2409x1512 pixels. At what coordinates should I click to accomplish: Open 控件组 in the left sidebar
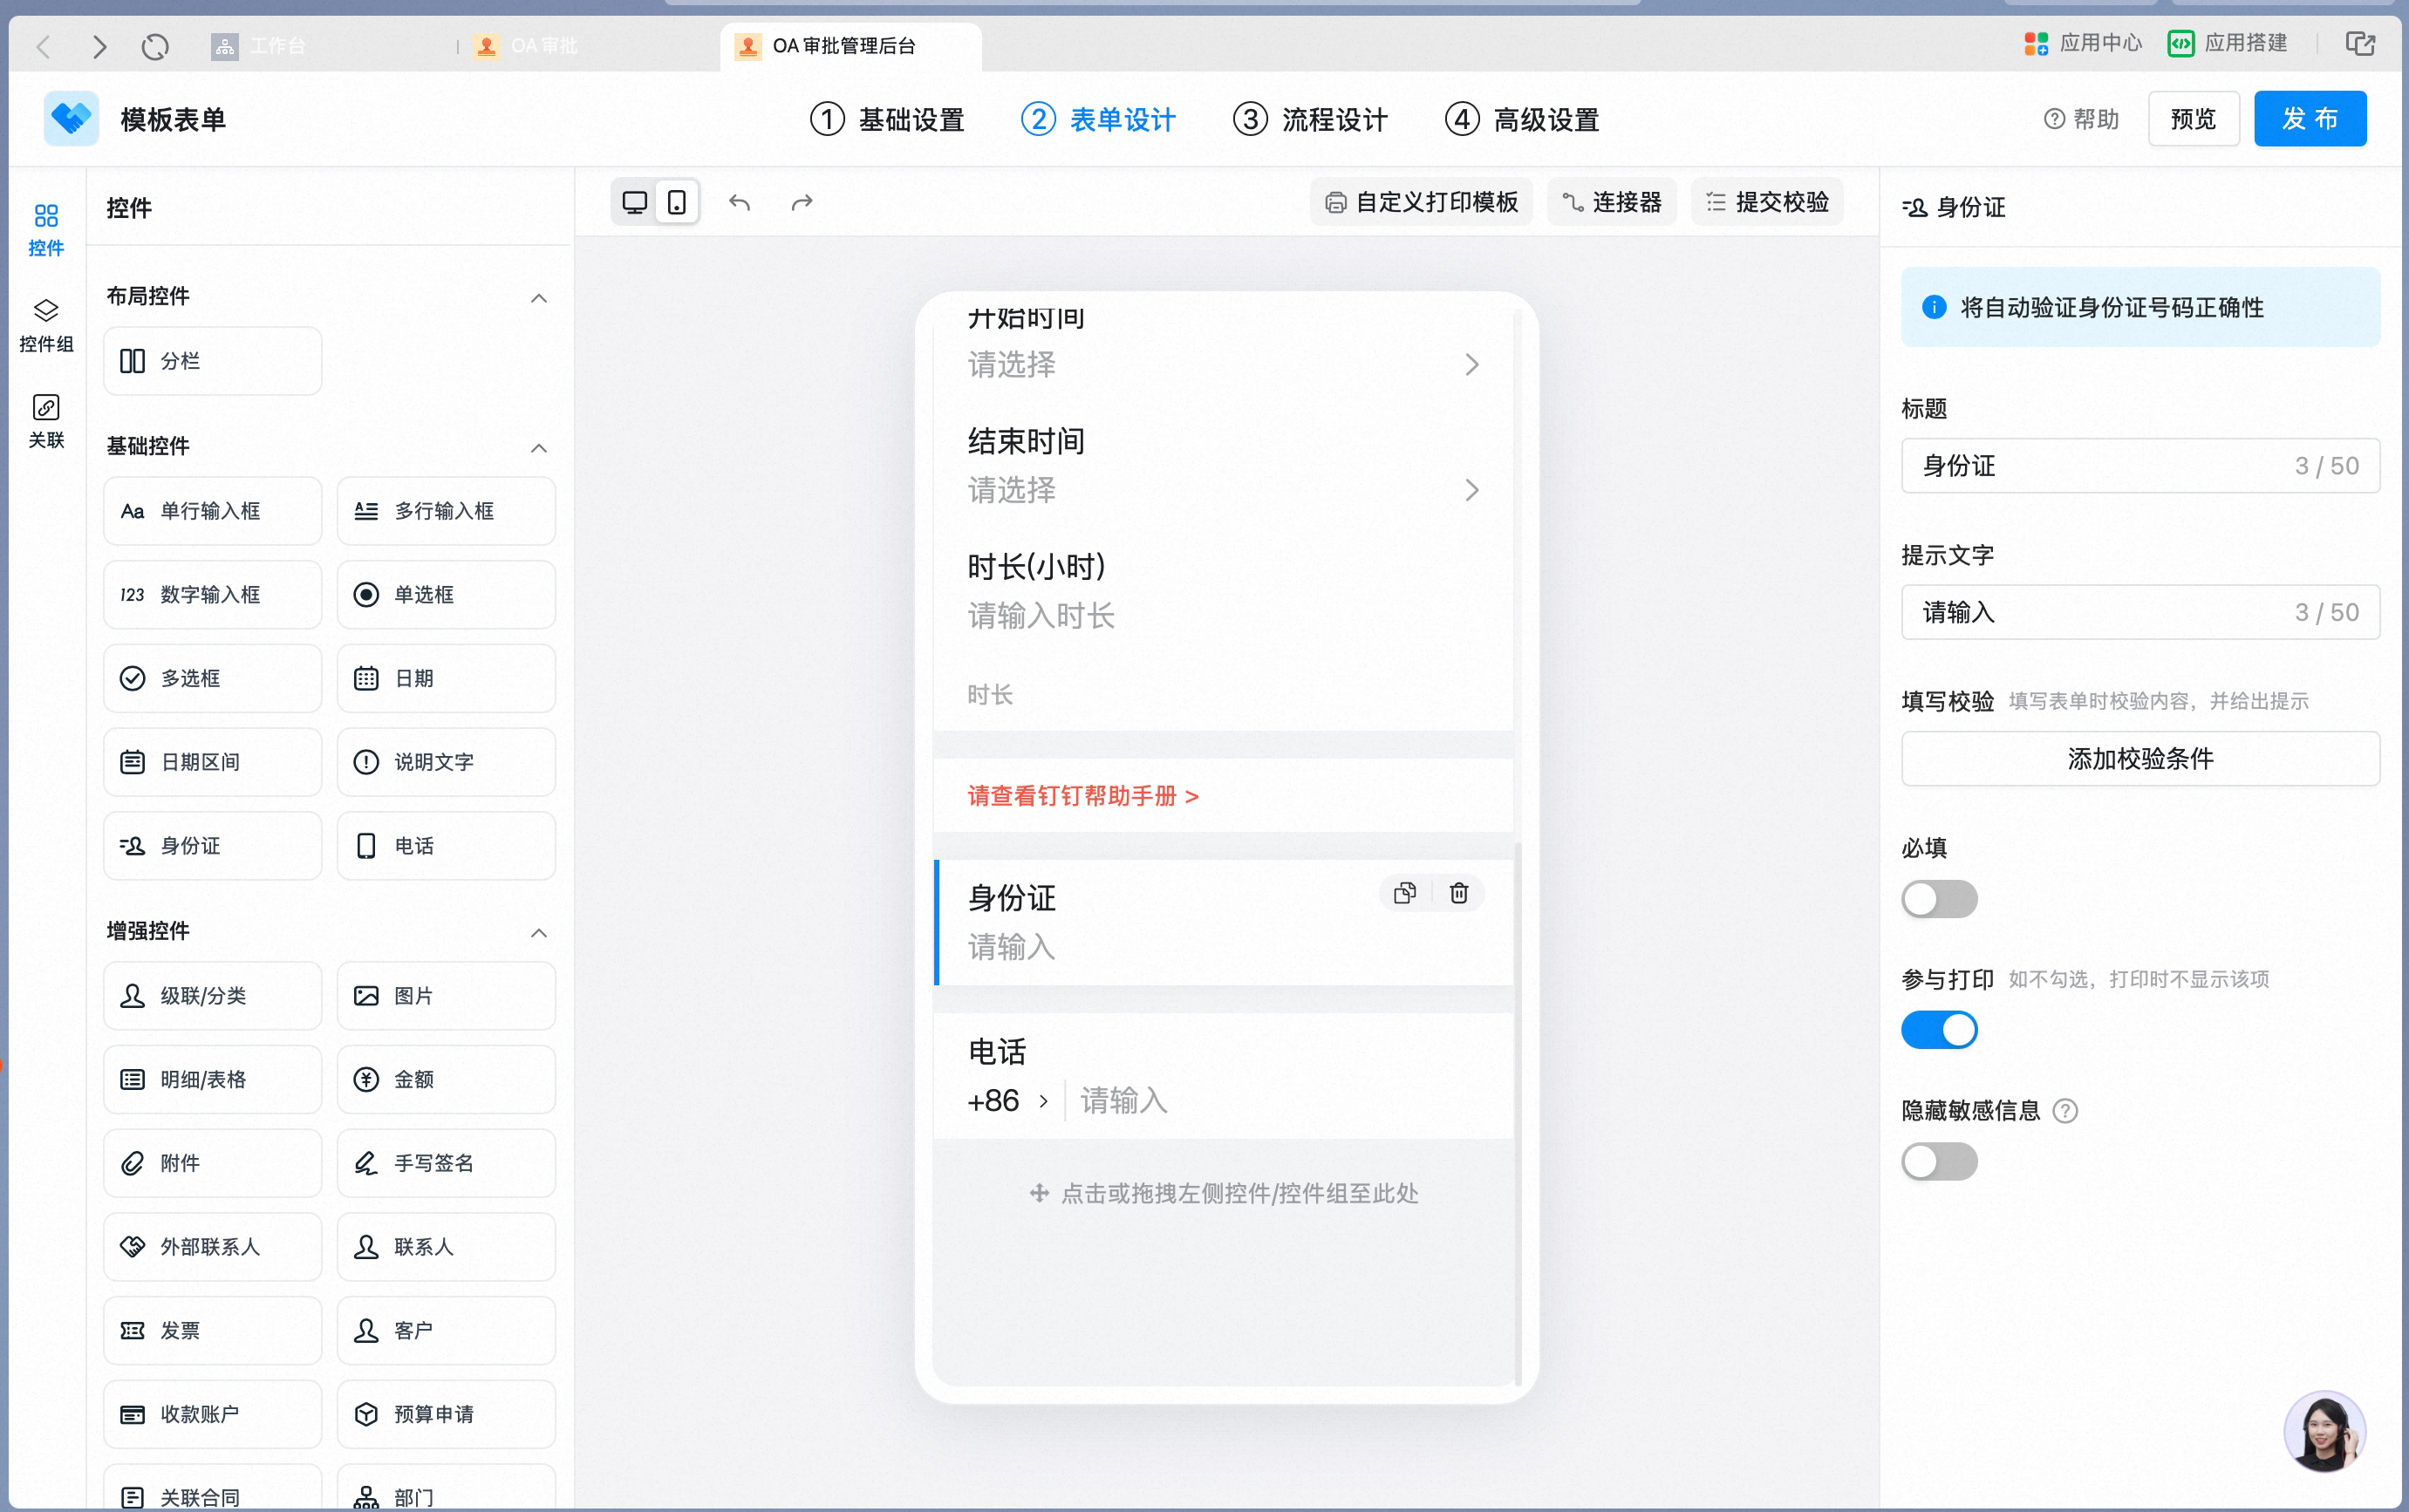46,326
